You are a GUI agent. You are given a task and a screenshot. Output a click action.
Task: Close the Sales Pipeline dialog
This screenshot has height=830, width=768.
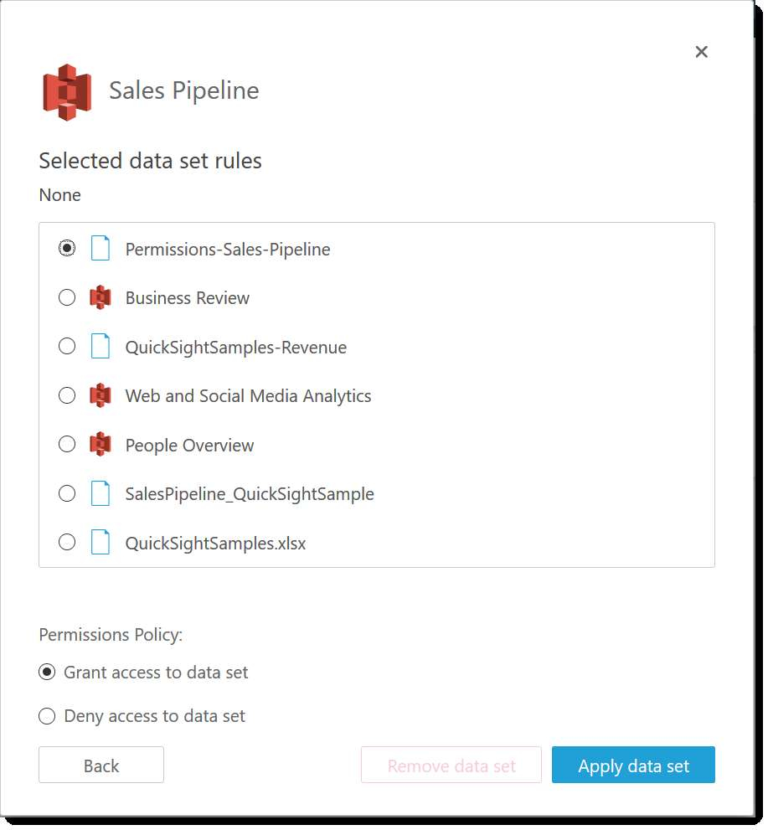point(701,52)
